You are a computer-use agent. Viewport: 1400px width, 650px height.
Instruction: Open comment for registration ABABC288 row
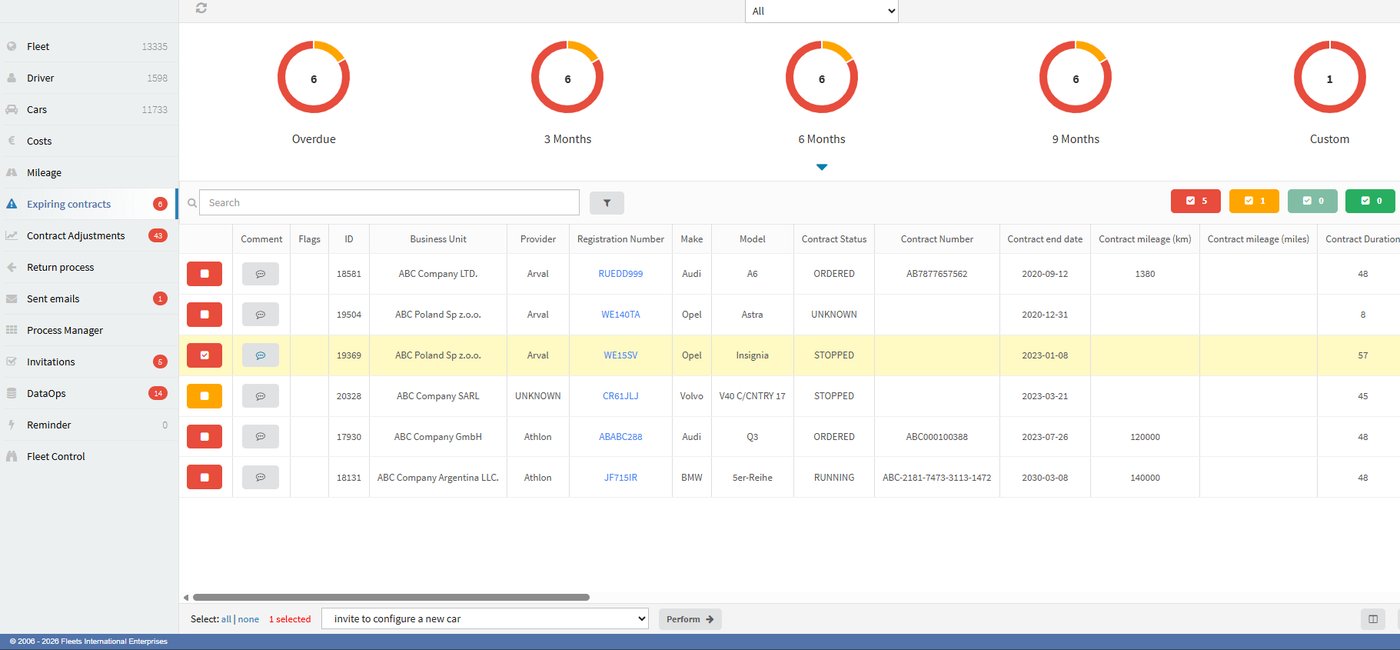click(260, 437)
